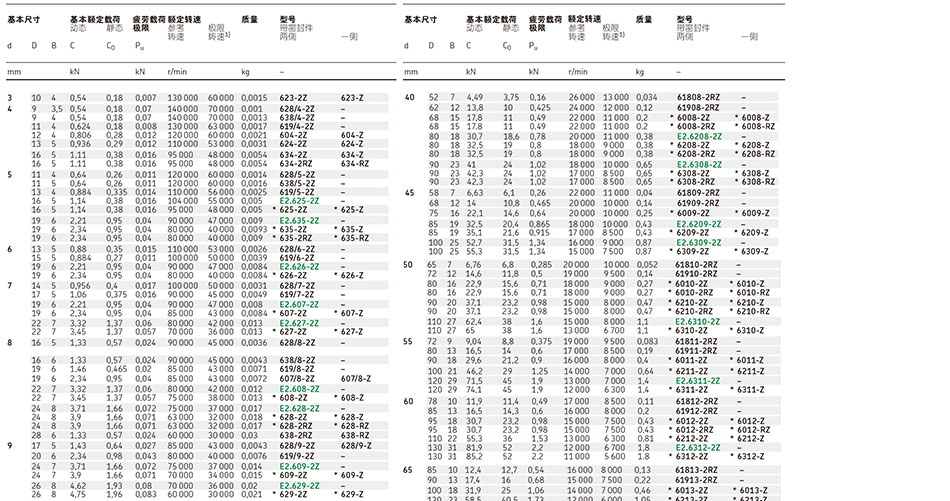Click right table's 质量 column header

644,19
